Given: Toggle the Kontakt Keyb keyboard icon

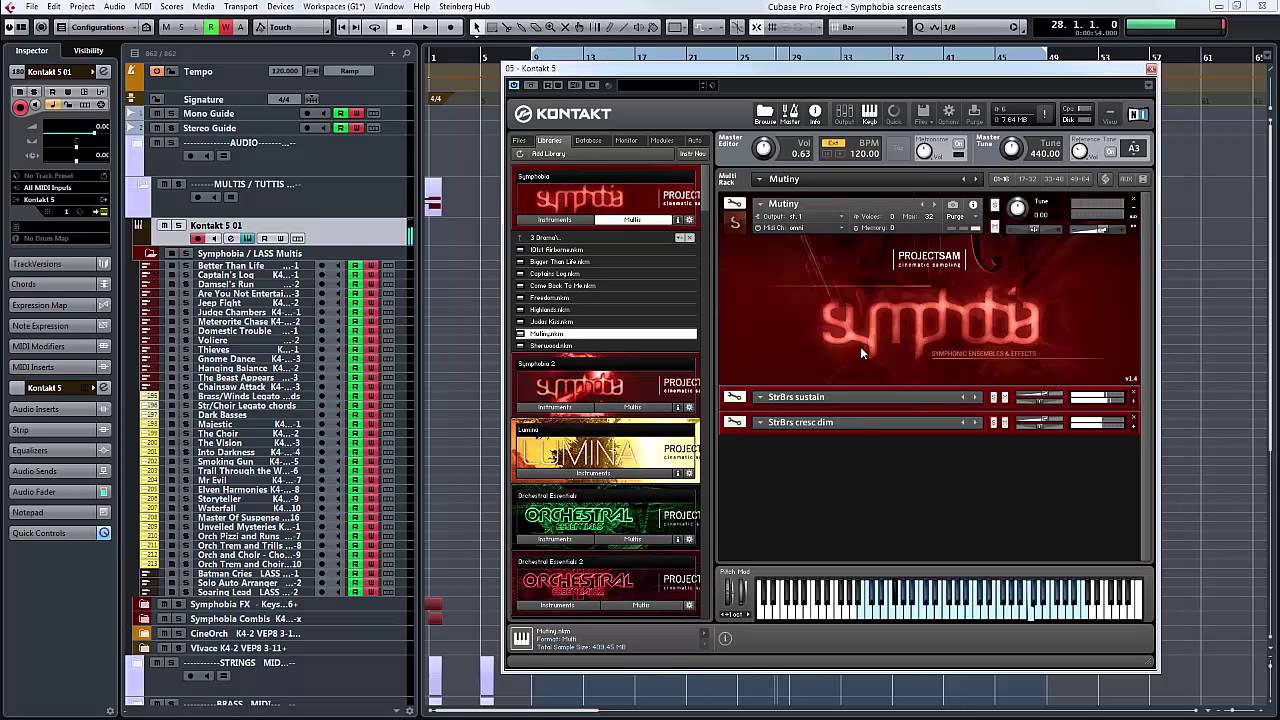Looking at the screenshot, I should pos(869,114).
